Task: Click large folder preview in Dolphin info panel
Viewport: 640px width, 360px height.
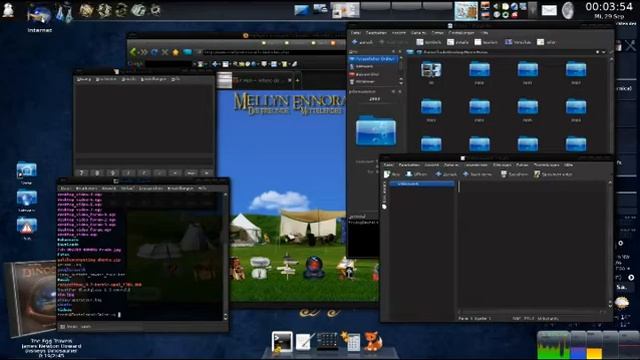Action: (376, 131)
